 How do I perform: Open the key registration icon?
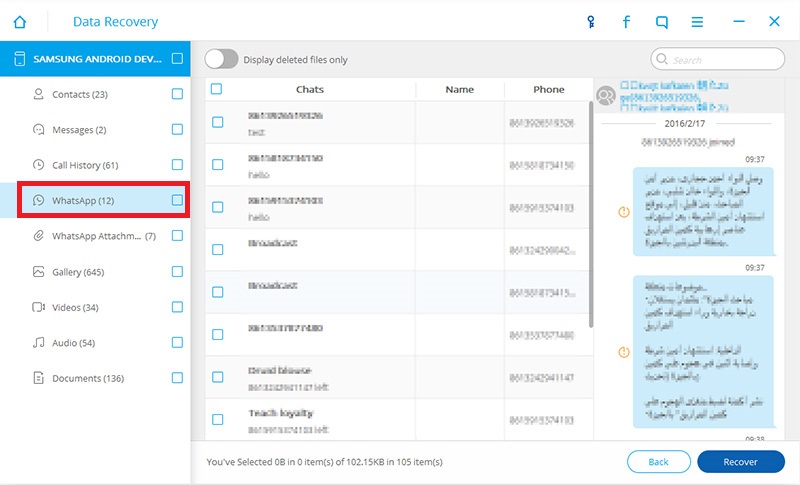pos(591,22)
